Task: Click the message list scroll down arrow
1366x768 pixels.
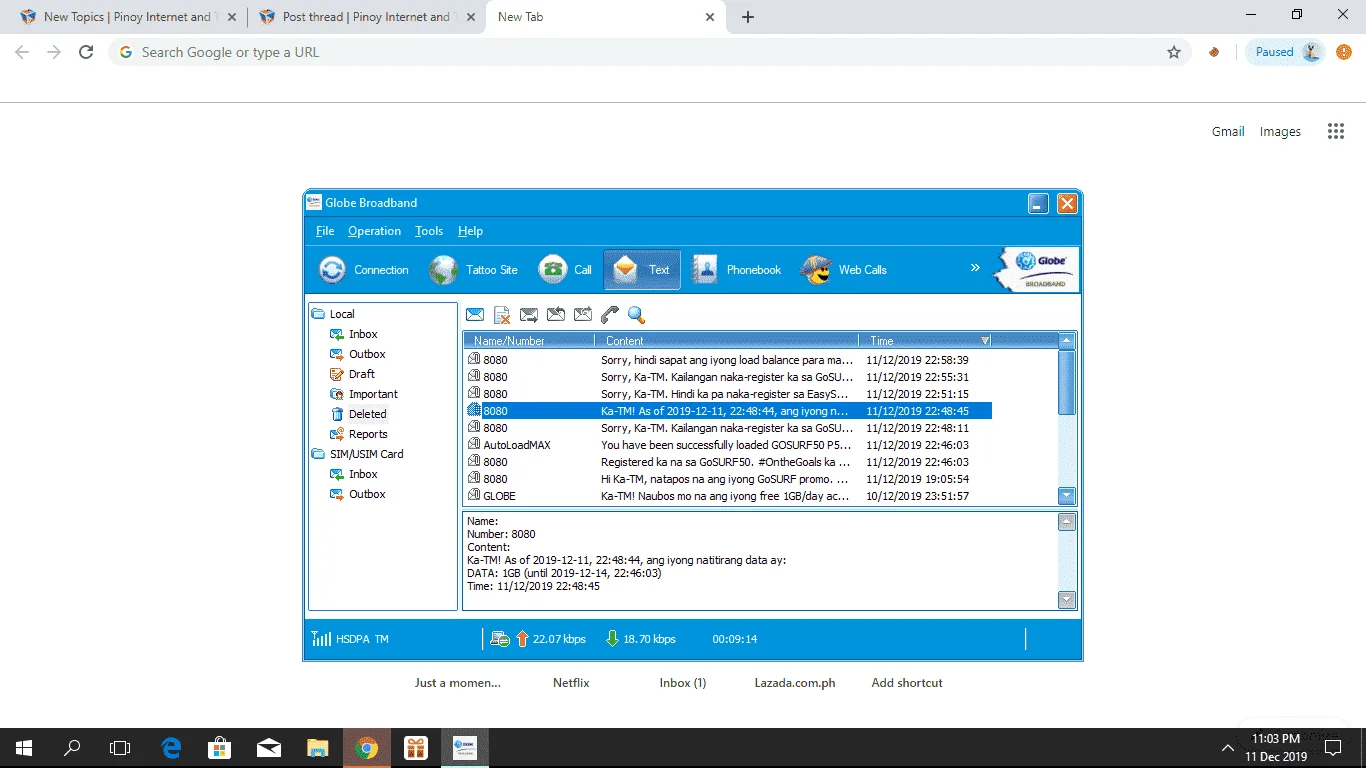Action: pos(1067,496)
